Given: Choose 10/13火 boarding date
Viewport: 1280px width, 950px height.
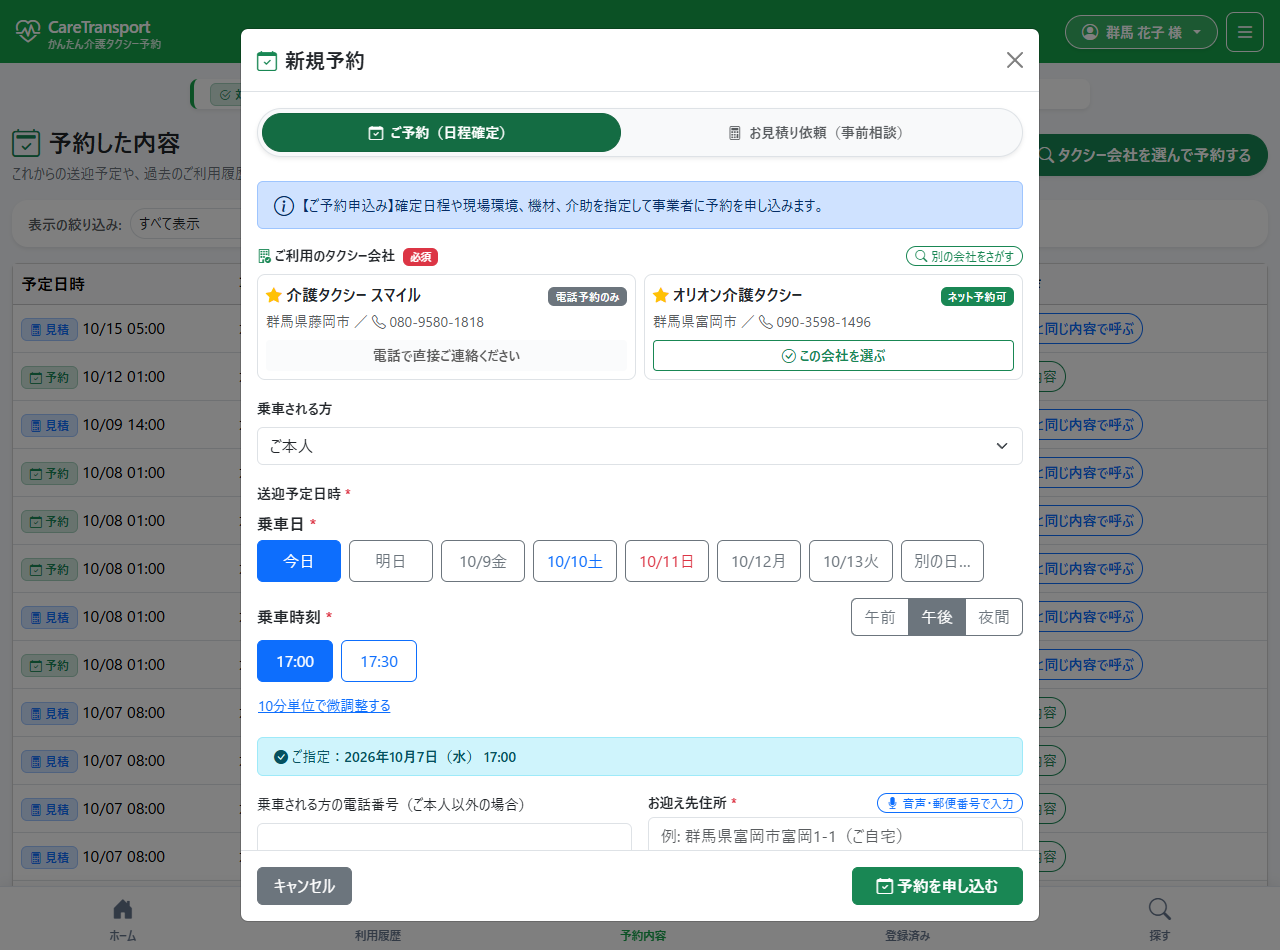Looking at the screenshot, I should point(851,561).
